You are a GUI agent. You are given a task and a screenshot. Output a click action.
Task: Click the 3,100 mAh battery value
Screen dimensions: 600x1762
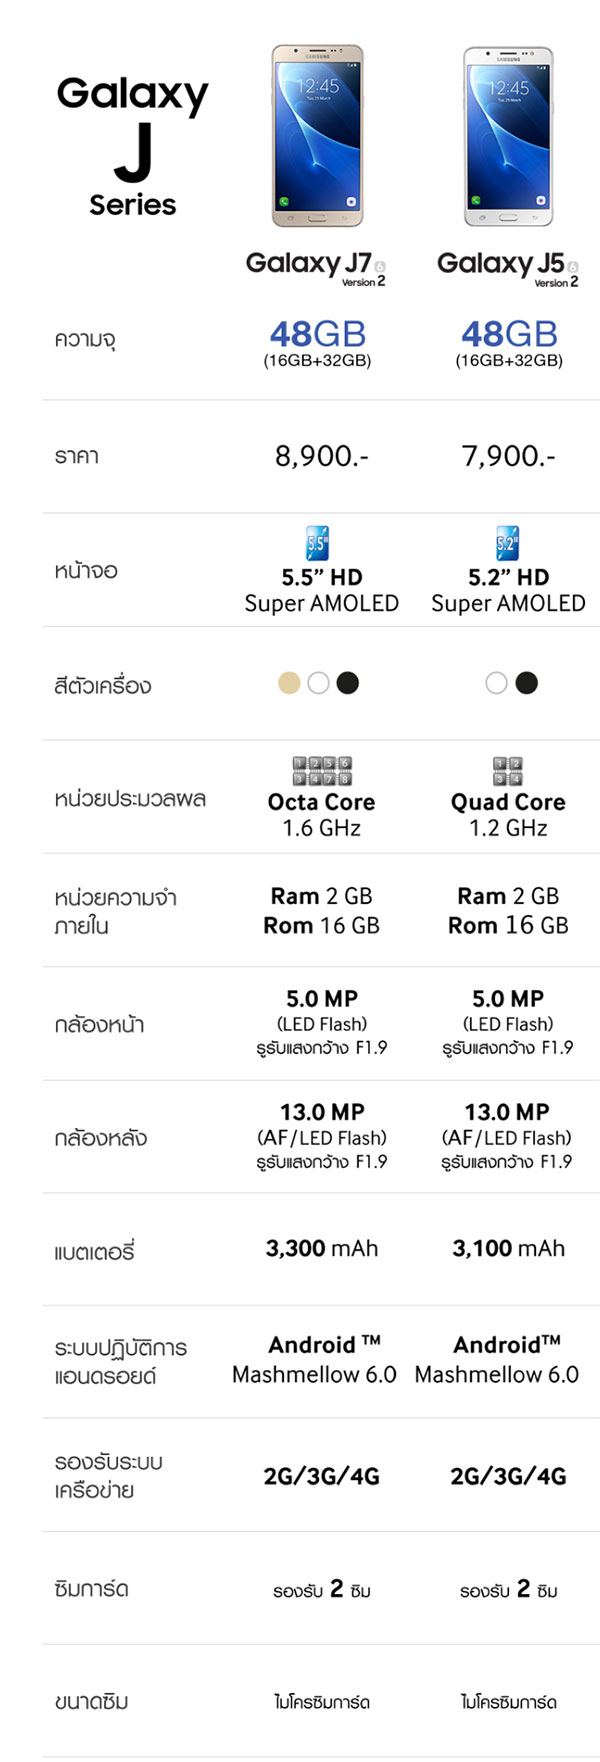click(x=508, y=1248)
